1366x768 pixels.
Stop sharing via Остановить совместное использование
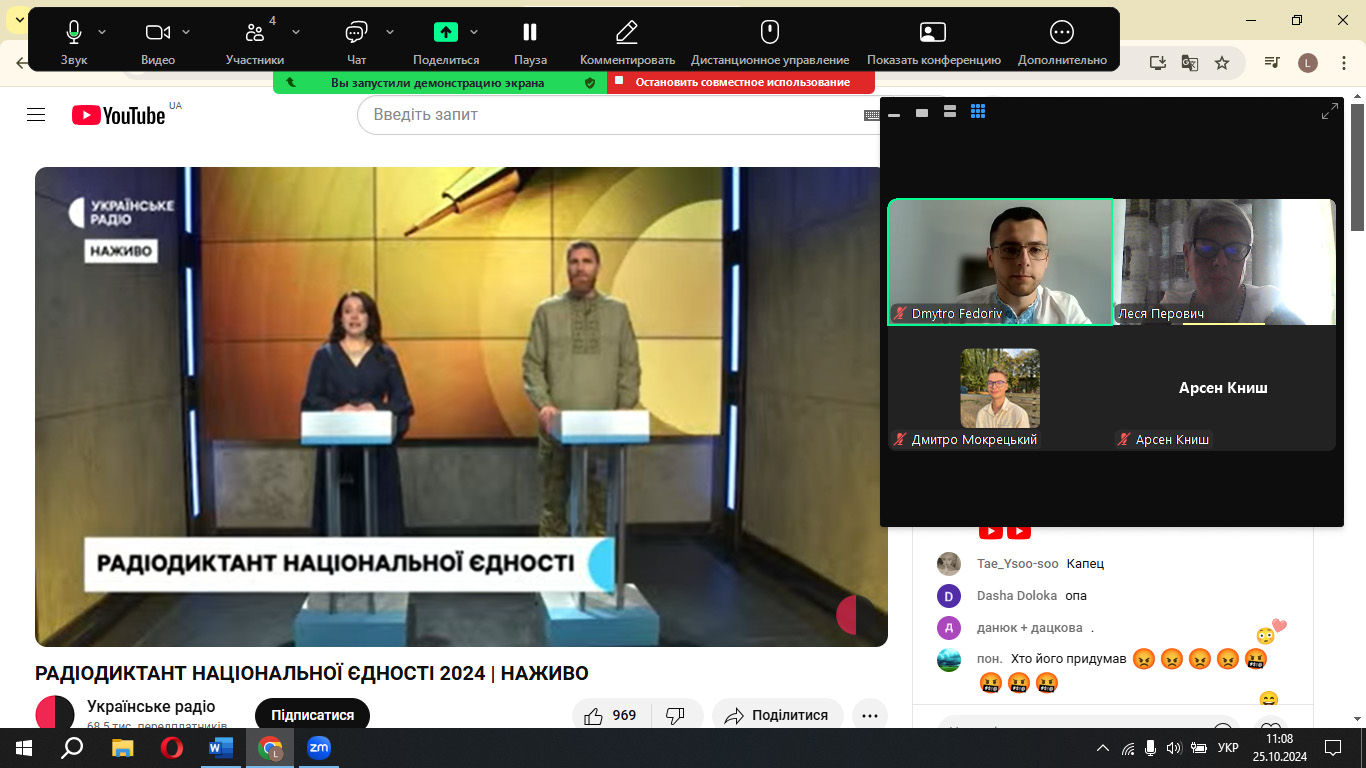tap(741, 82)
